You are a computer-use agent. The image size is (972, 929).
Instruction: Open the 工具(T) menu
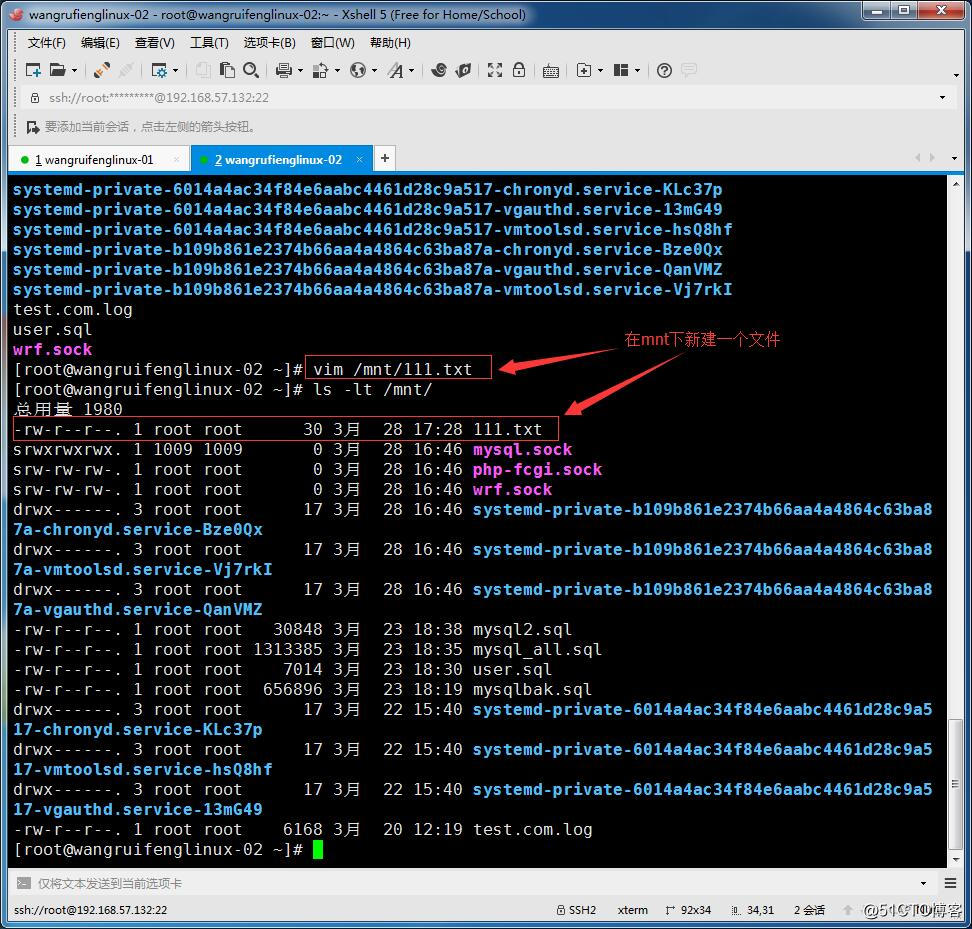click(x=209, y=43)
